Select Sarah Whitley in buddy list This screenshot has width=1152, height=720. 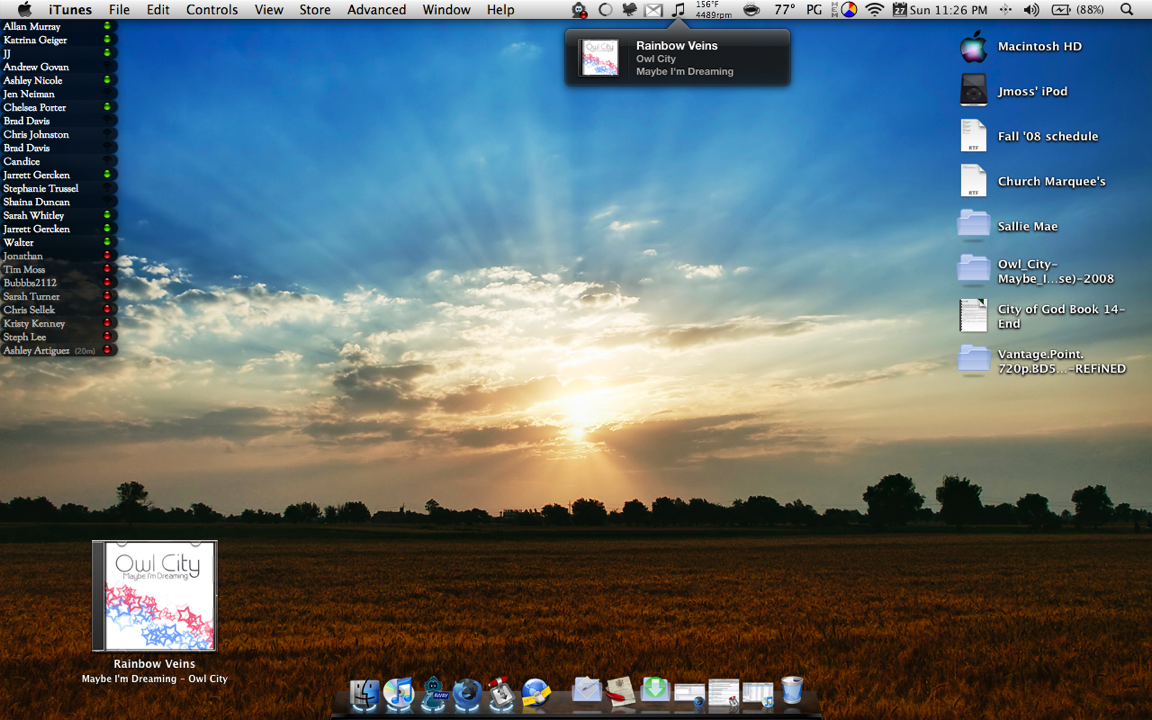coord(59,215)
